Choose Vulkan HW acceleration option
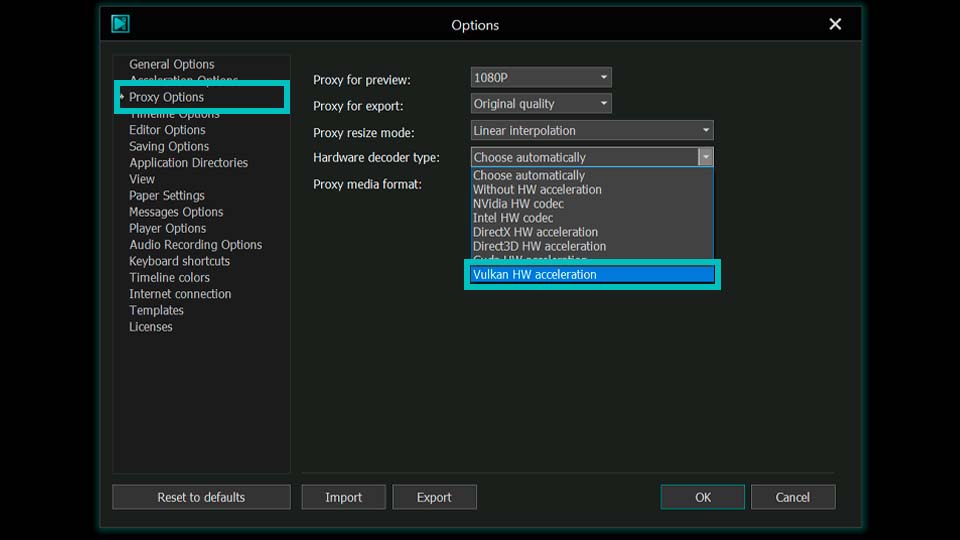Image resolution: width=960 pixels, height=540 pixels. tap(592, 274)
